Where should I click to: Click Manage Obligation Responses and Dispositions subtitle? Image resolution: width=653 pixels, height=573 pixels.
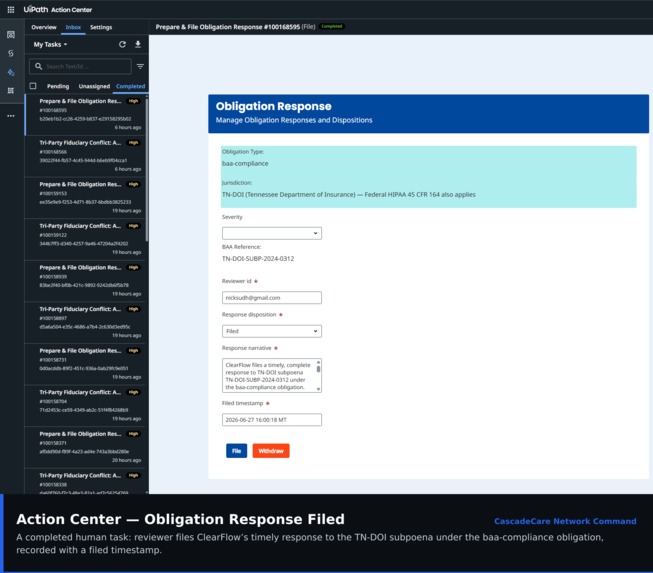tap(294, 120)
